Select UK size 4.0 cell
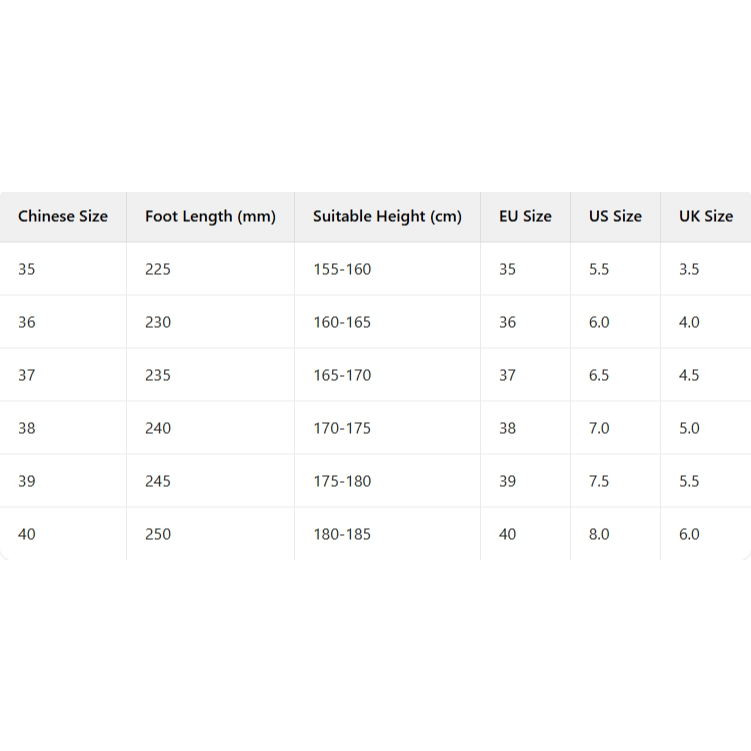This screenshot has width=751, height=751. (706, 322)
